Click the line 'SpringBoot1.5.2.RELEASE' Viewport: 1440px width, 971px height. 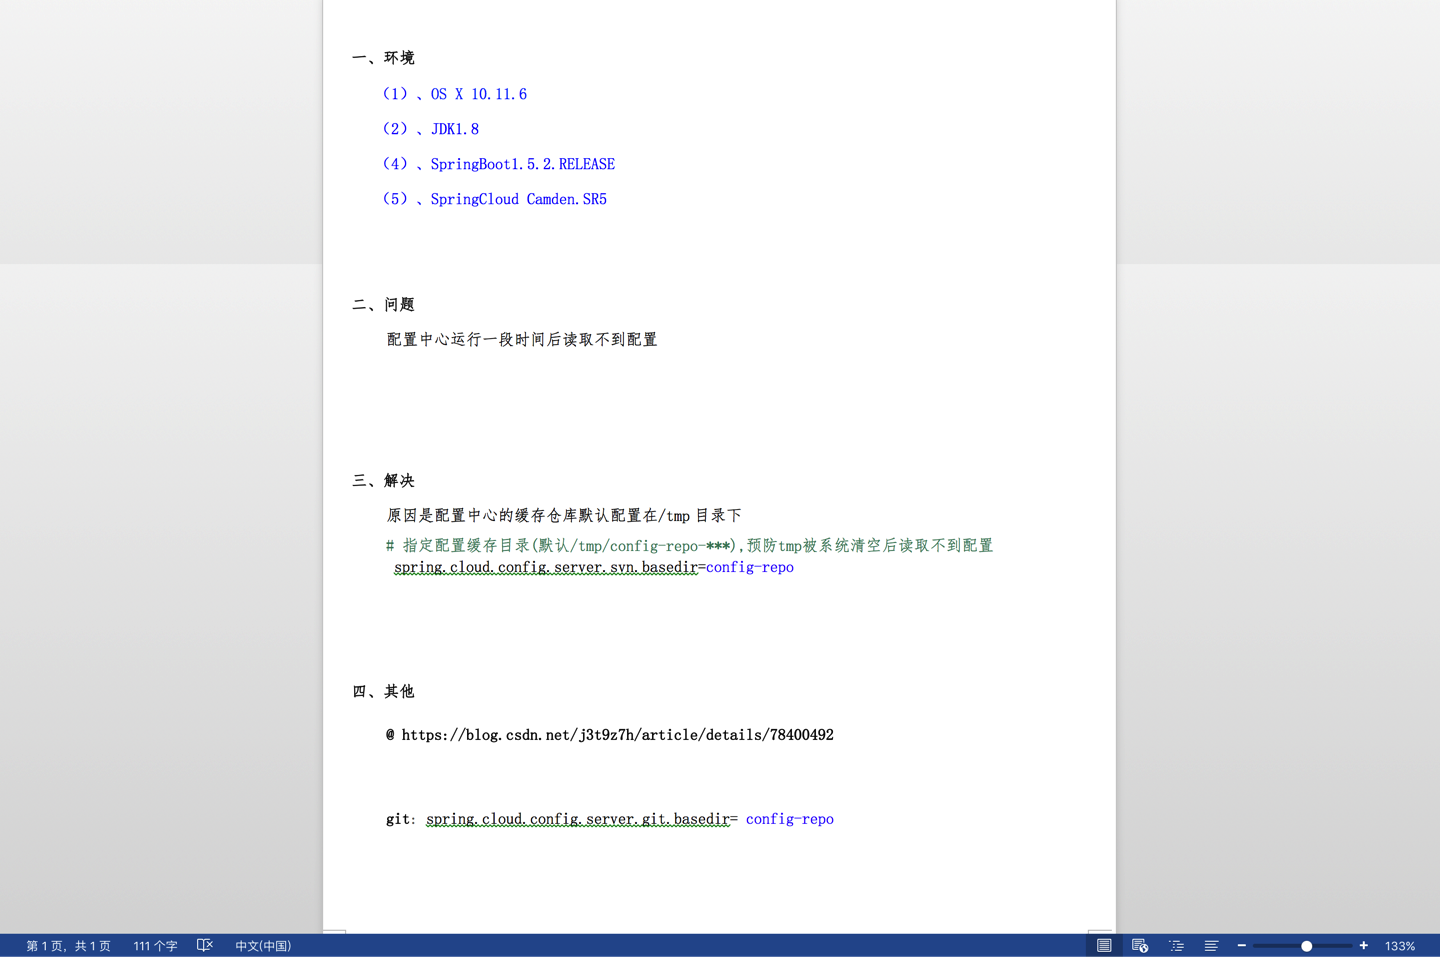523,164
